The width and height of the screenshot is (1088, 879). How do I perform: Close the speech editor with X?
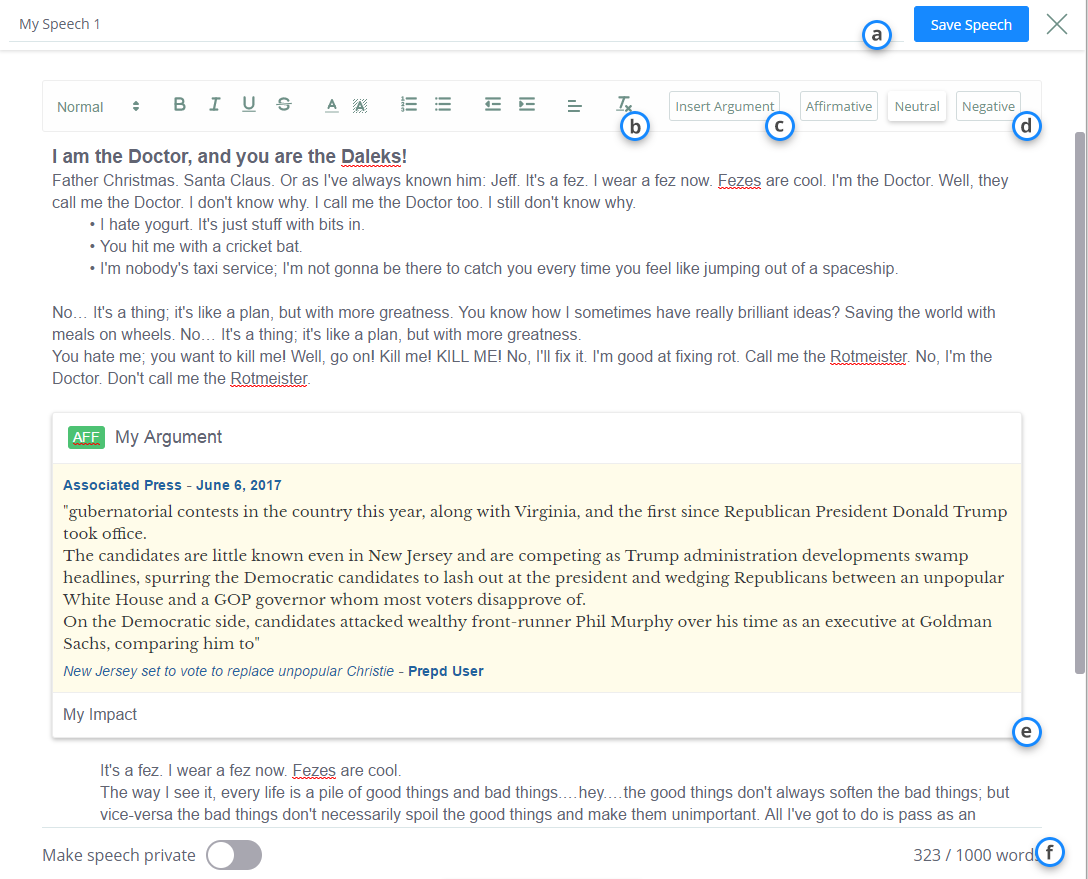pos(1057,24)
